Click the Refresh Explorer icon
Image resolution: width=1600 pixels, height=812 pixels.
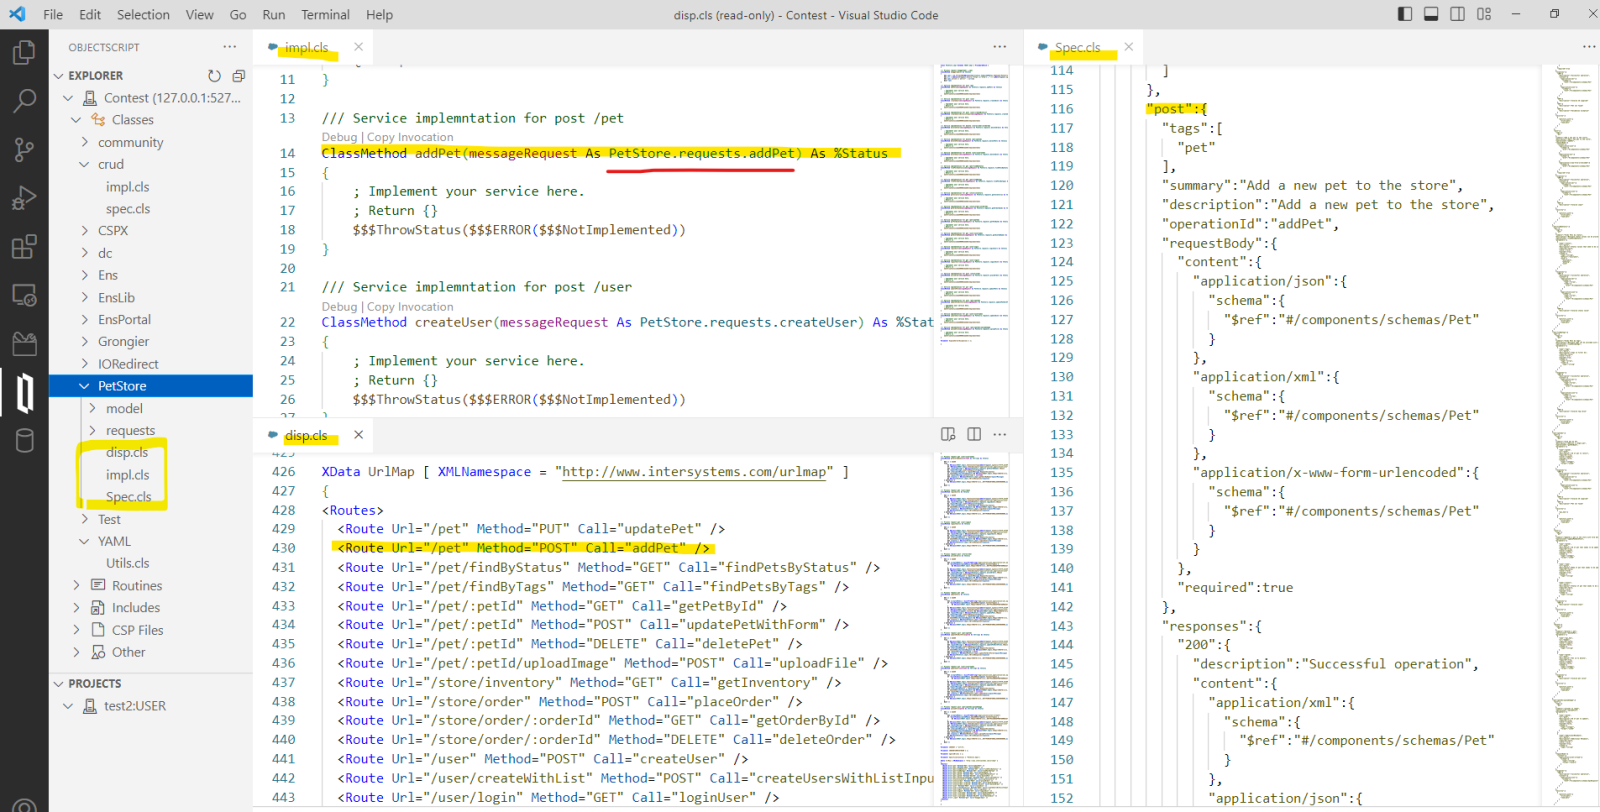coord(214,76)
